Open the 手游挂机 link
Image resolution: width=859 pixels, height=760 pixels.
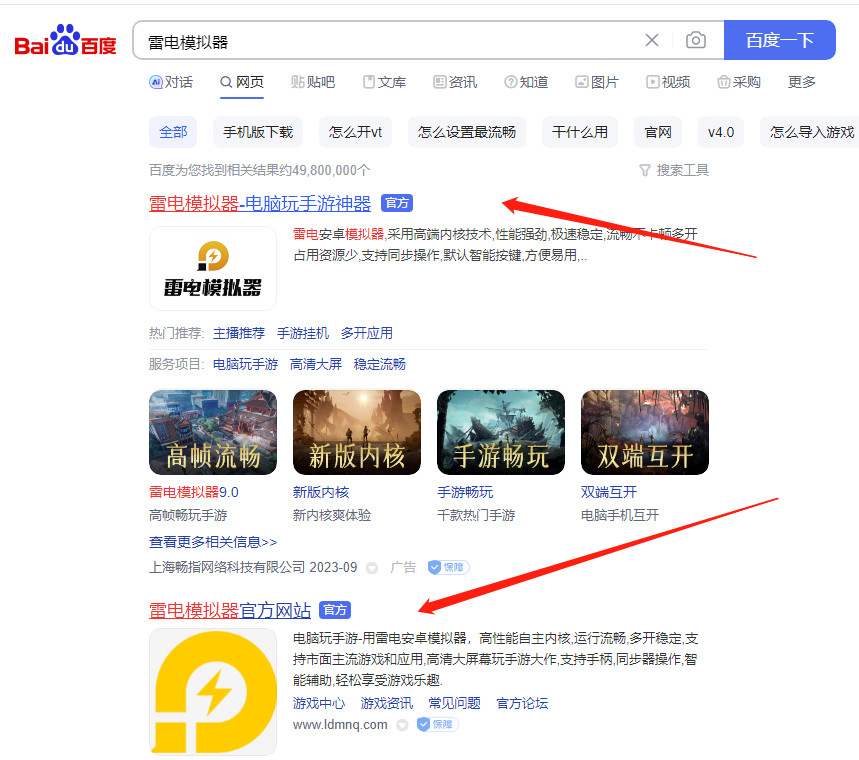click(303, 333)
